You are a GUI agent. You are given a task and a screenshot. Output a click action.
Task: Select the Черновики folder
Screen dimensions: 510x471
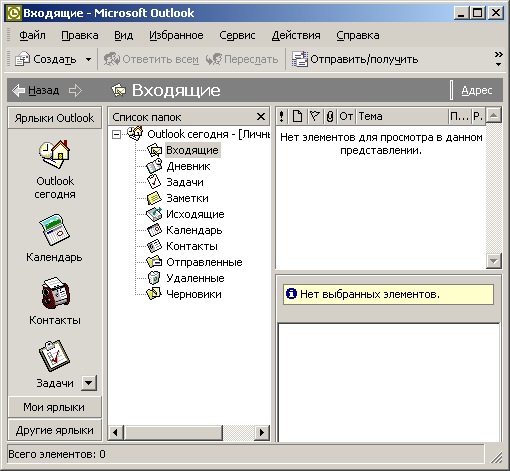tap(194, 294)
